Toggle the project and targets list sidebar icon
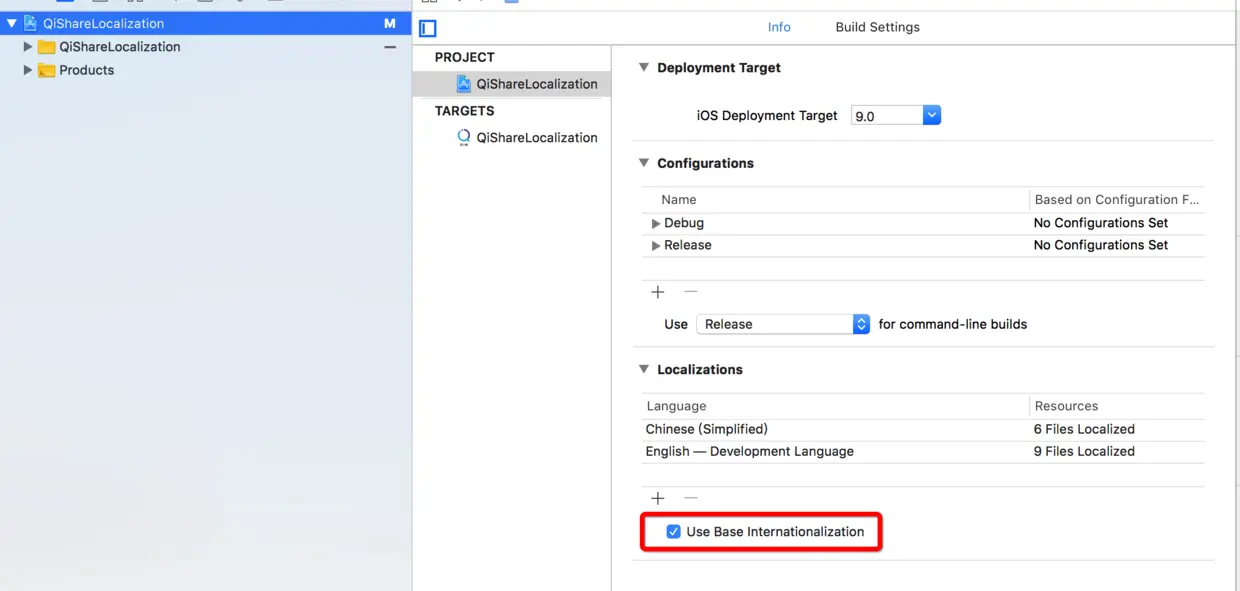The height and width of the screenshot is (591, 1240). coord(428,28)
